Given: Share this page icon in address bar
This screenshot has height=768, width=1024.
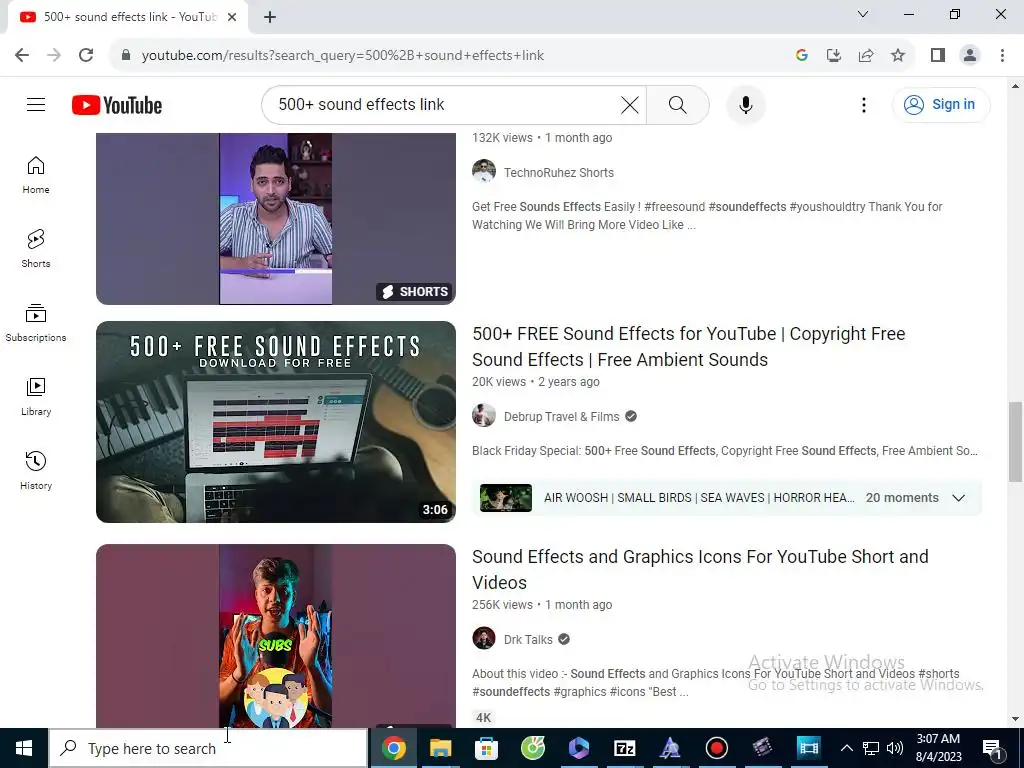Looking at the screenshot, I should tap(866, 55).
